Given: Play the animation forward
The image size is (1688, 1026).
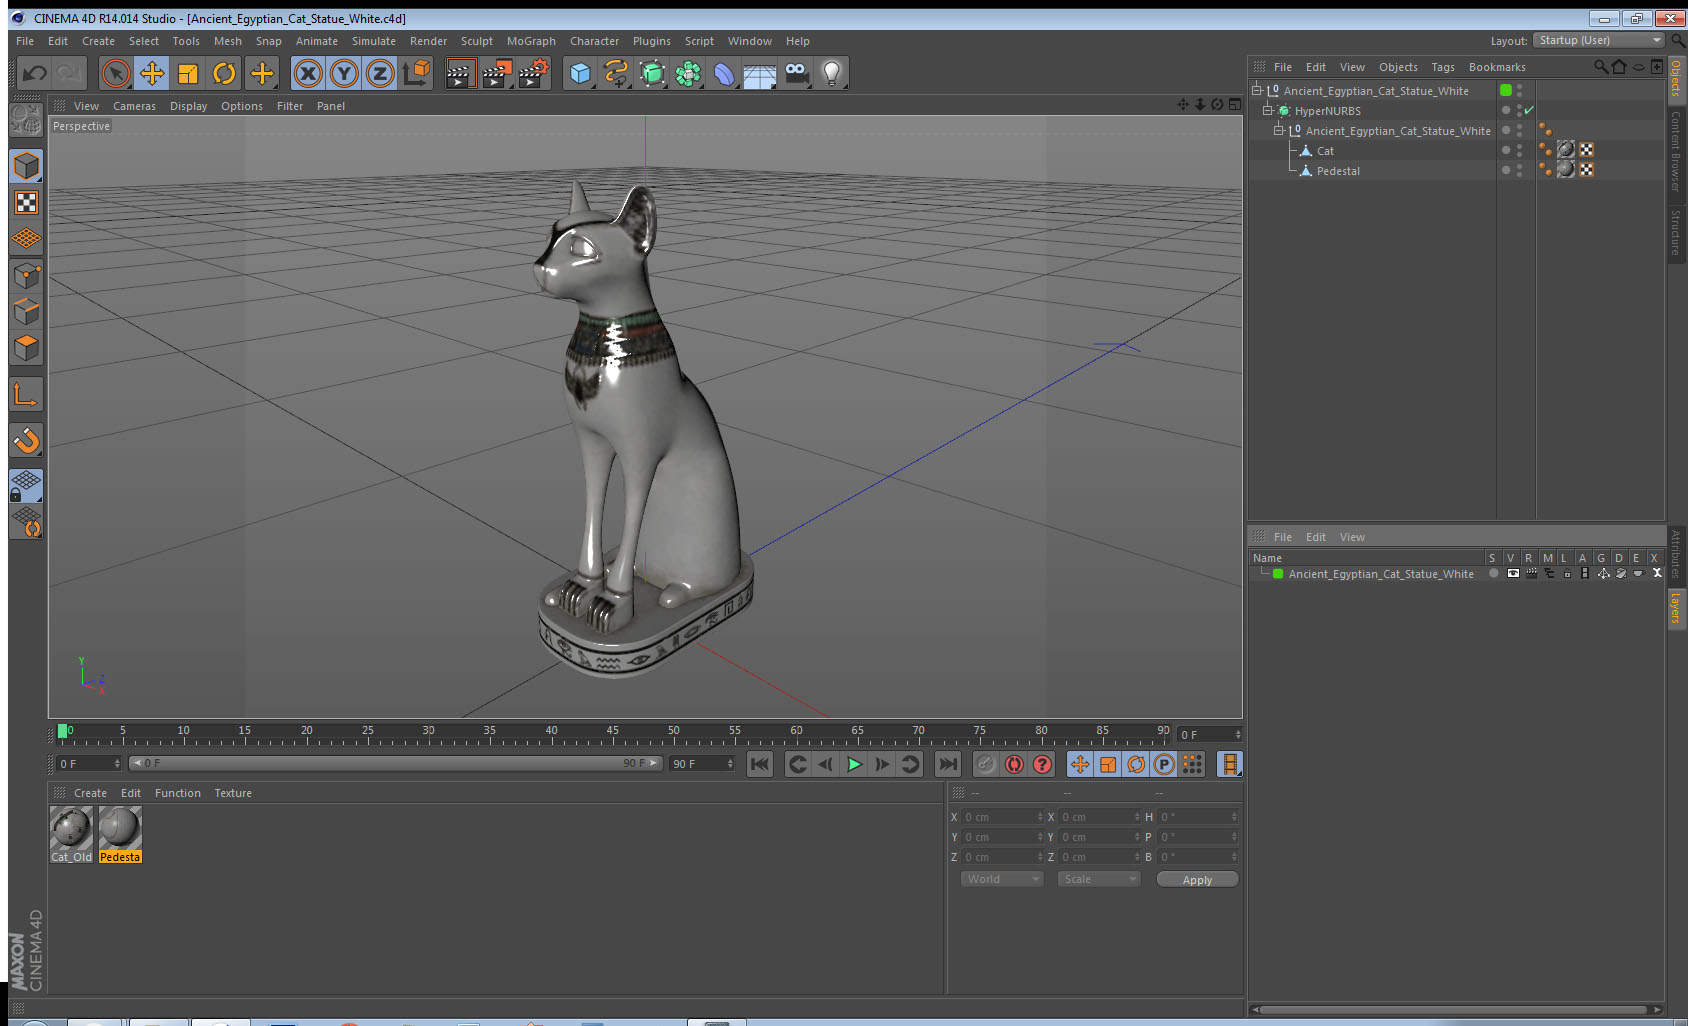Looking at the screenshot, I should [854, 764].
